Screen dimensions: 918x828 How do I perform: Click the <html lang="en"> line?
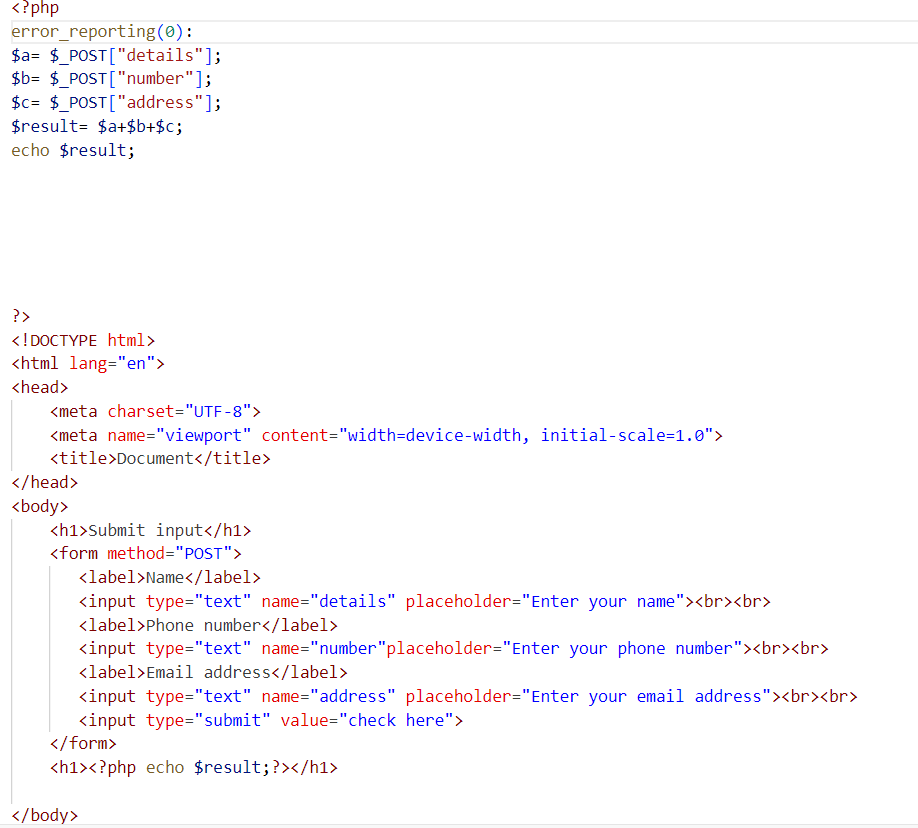tap(88, 364)
